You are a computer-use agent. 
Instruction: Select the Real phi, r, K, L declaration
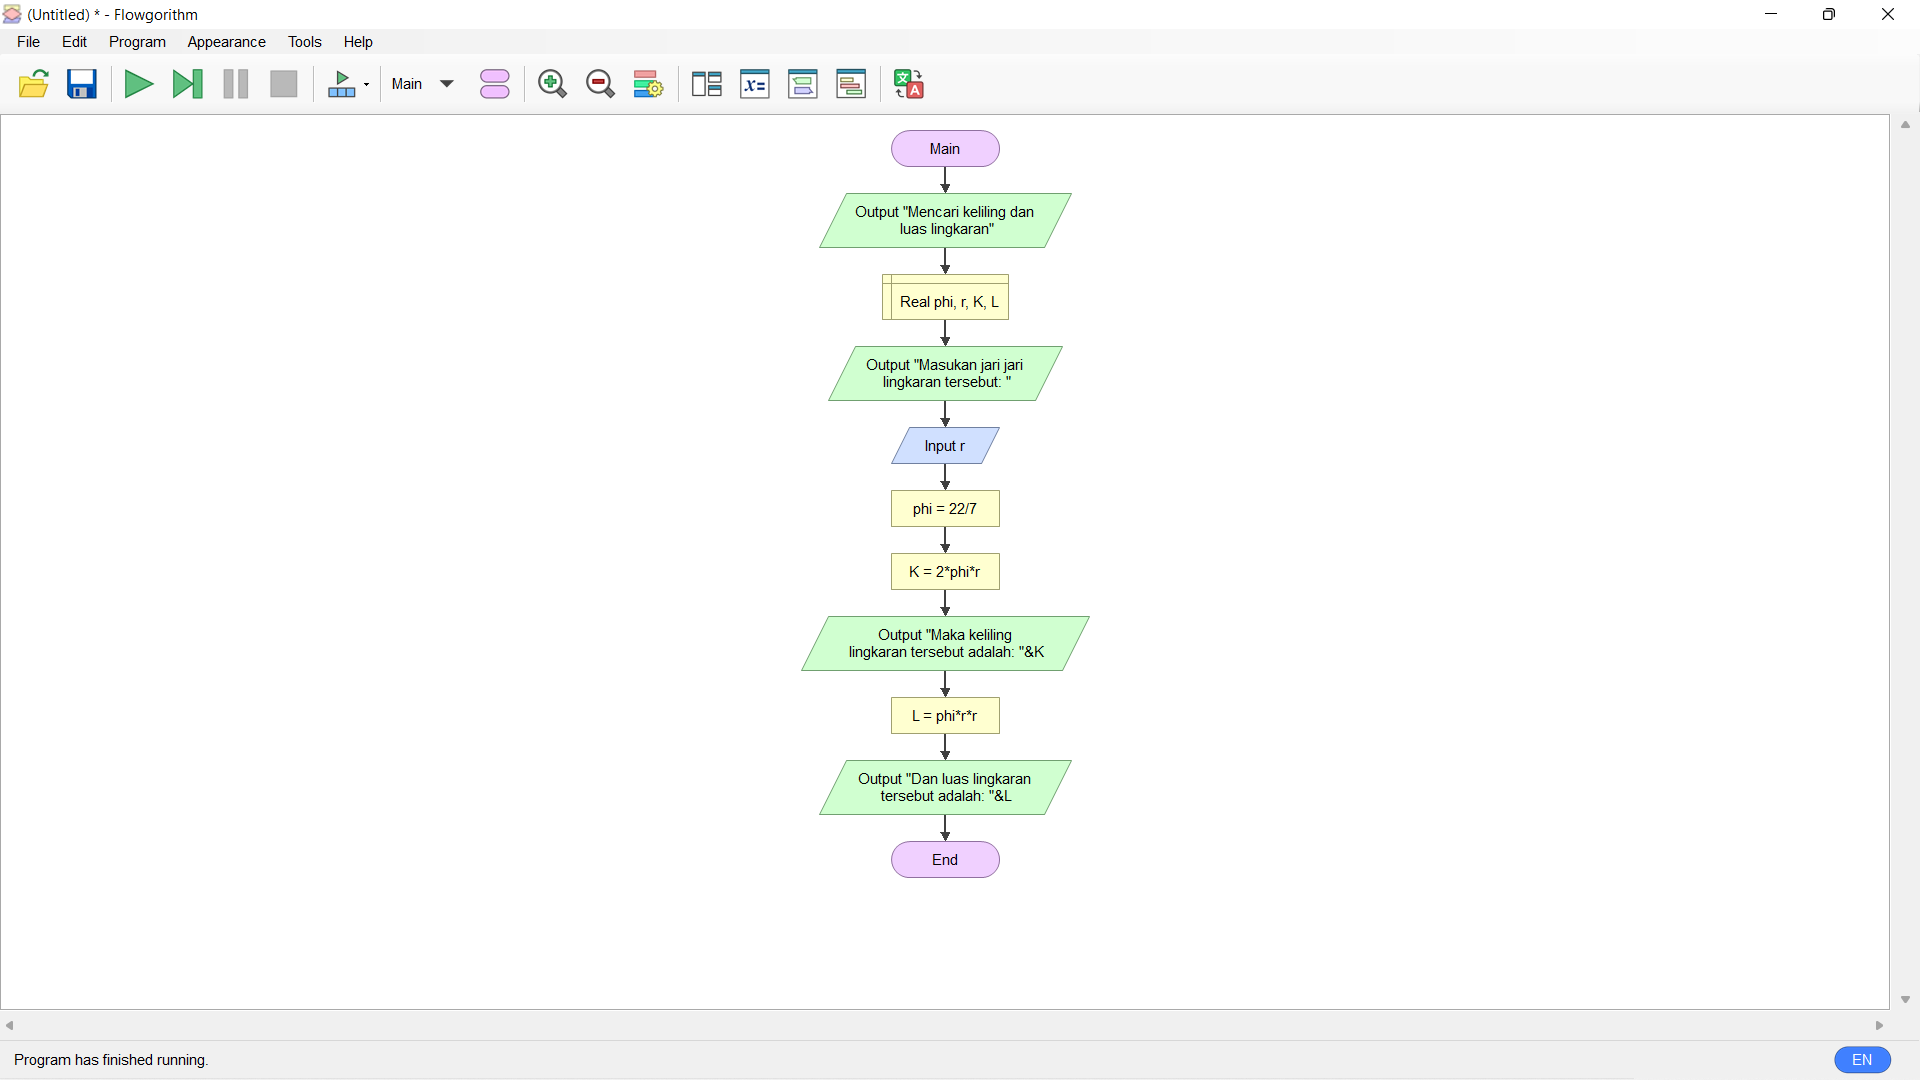point(945,298)
